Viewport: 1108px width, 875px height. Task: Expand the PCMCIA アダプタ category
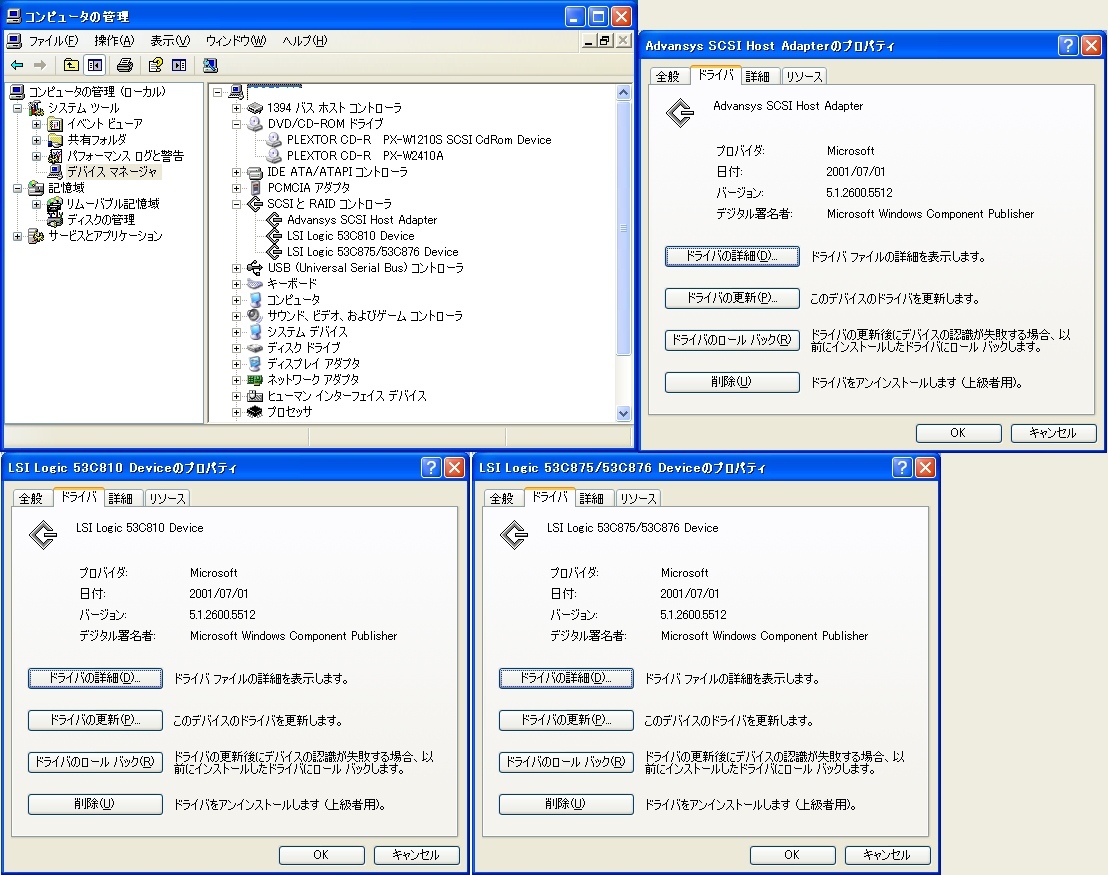(236, 188)
